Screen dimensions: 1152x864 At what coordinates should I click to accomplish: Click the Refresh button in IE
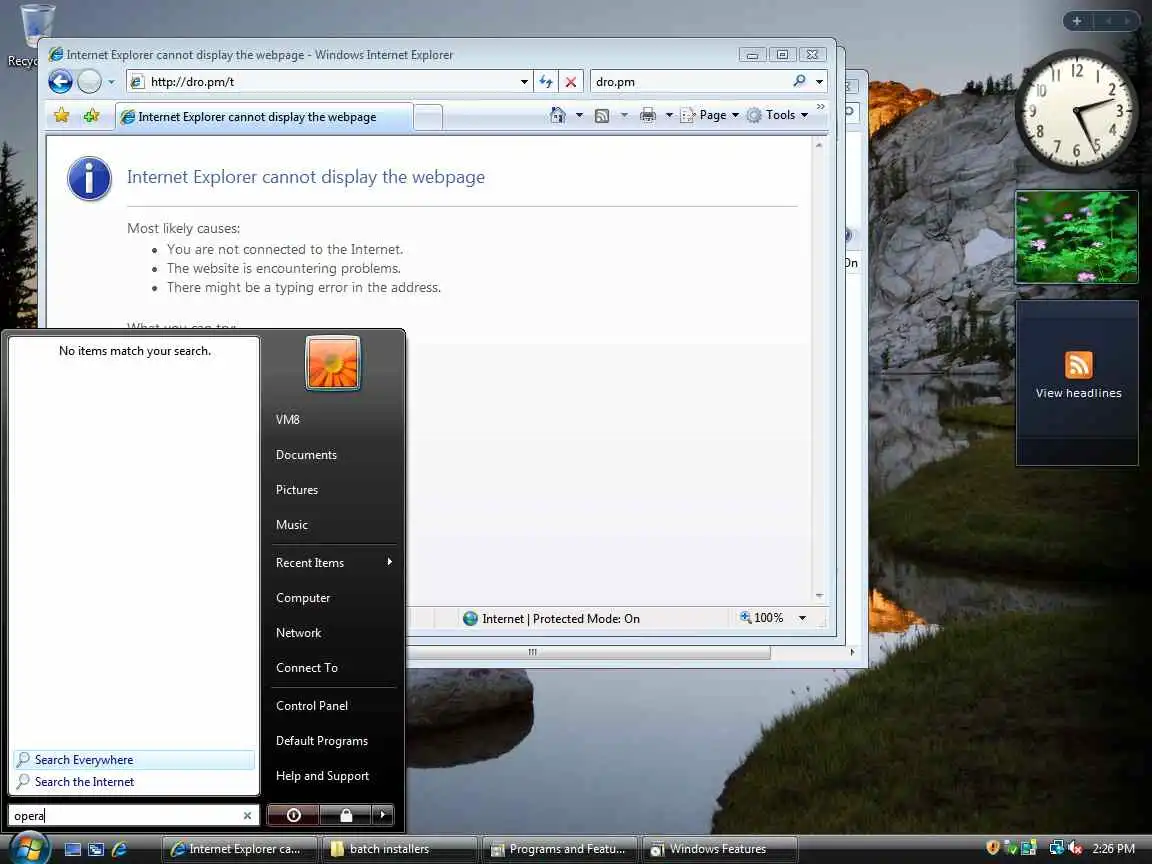pyautogui.click(x=546, y=82)
